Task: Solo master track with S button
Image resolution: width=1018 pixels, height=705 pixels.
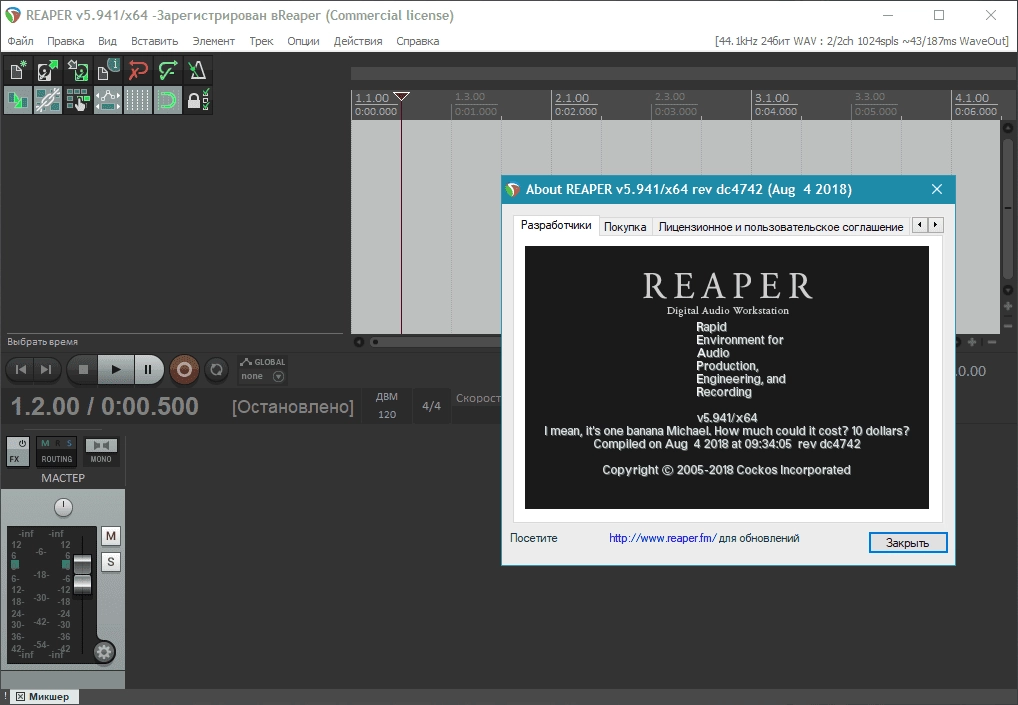Action: [111, 562]
